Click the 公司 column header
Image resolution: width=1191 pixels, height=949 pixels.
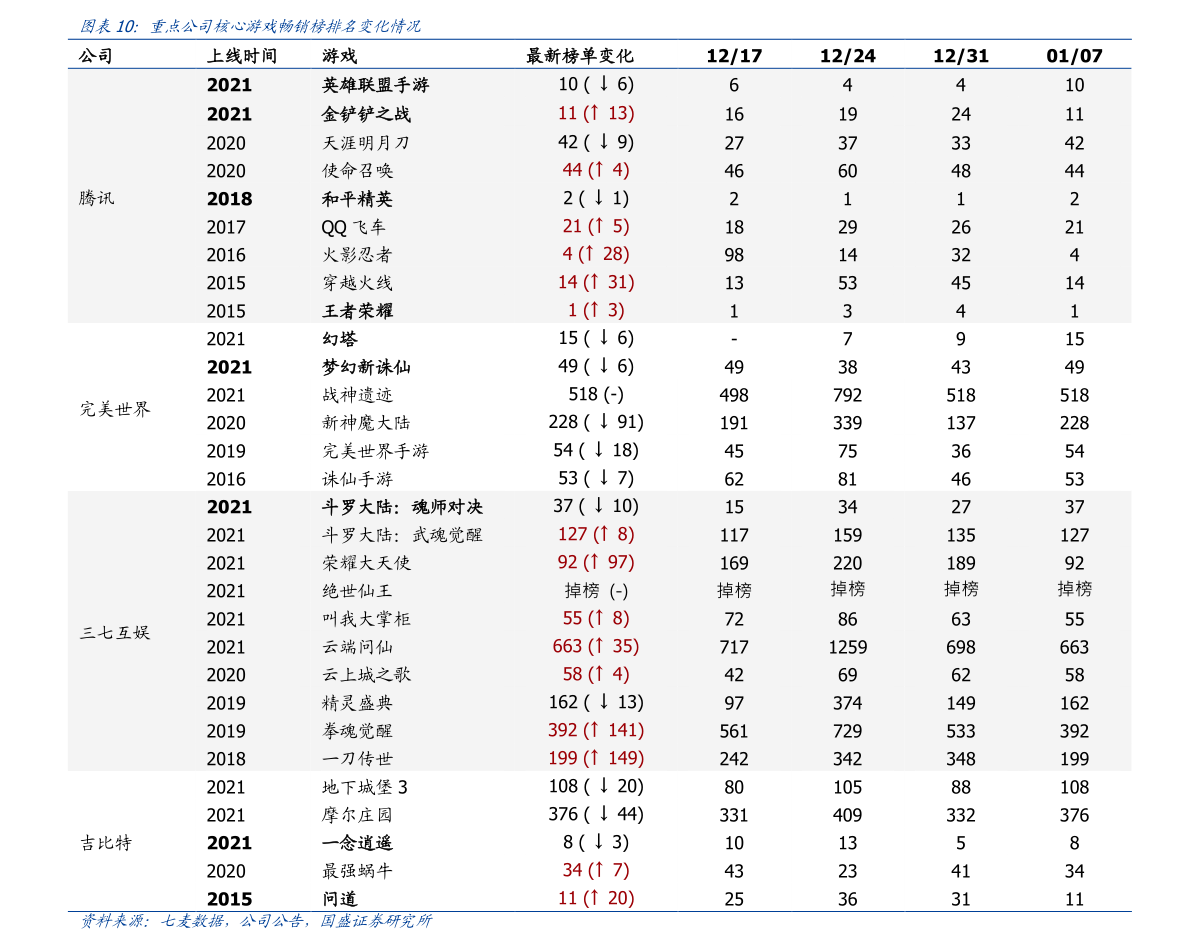(96, 56)
